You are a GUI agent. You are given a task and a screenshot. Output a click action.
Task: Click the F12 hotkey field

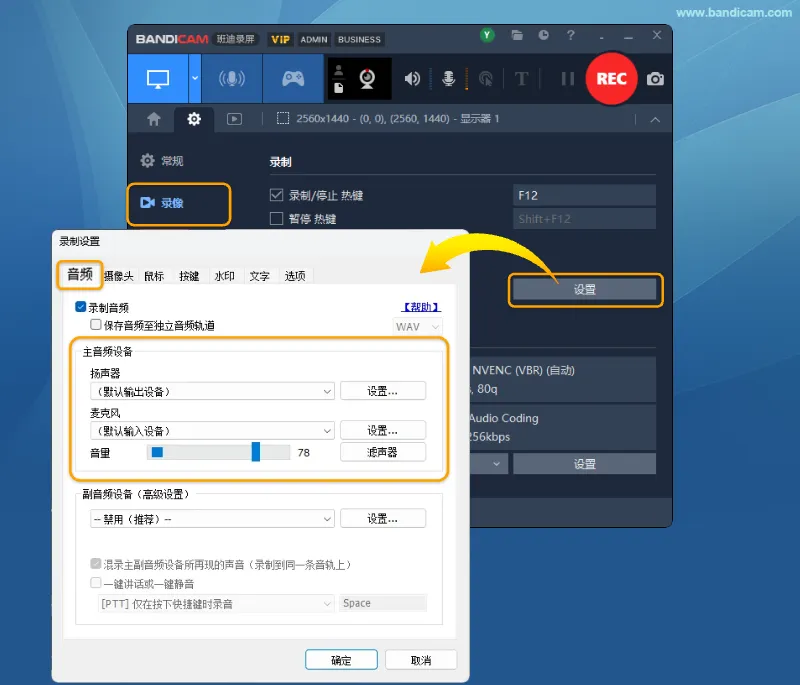[x=584, y=195]
